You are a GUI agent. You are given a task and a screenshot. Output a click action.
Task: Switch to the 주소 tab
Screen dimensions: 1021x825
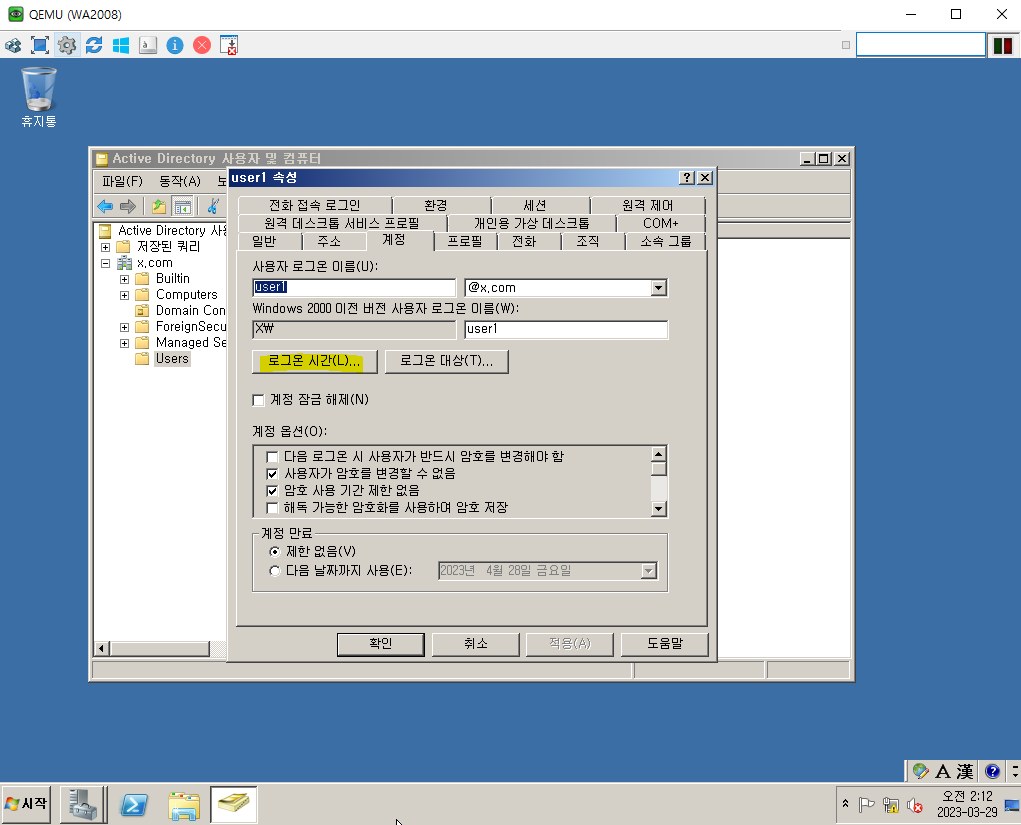[329, 242]
